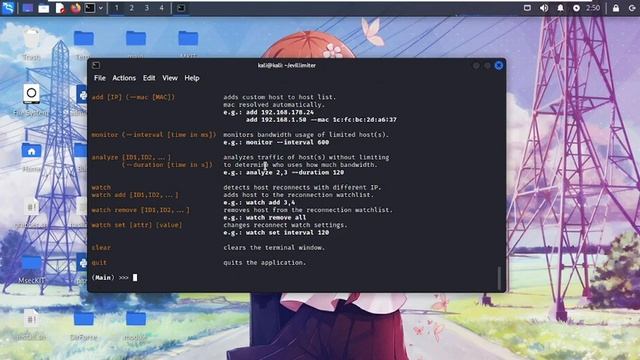
Task: Launch terminal emulator from the top panel
Action: tap(90, 8)
